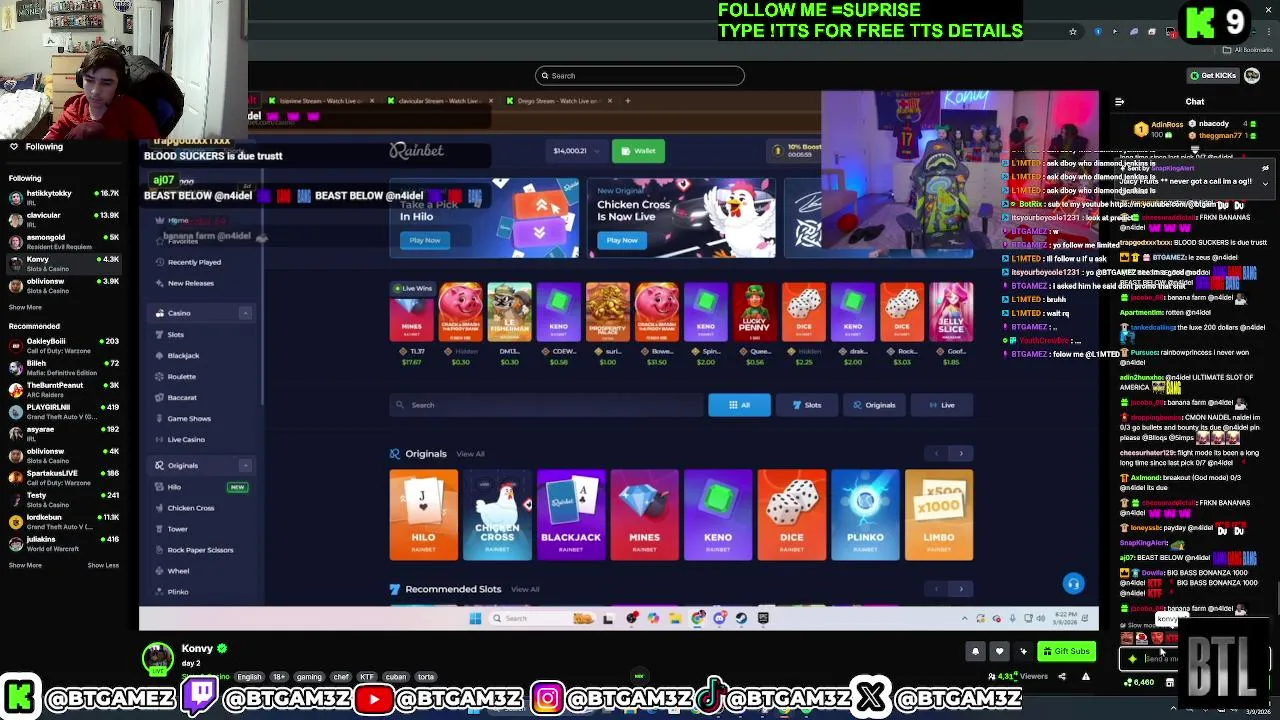
Task: Click Show More under Following
Action: [x=25, y=307]
